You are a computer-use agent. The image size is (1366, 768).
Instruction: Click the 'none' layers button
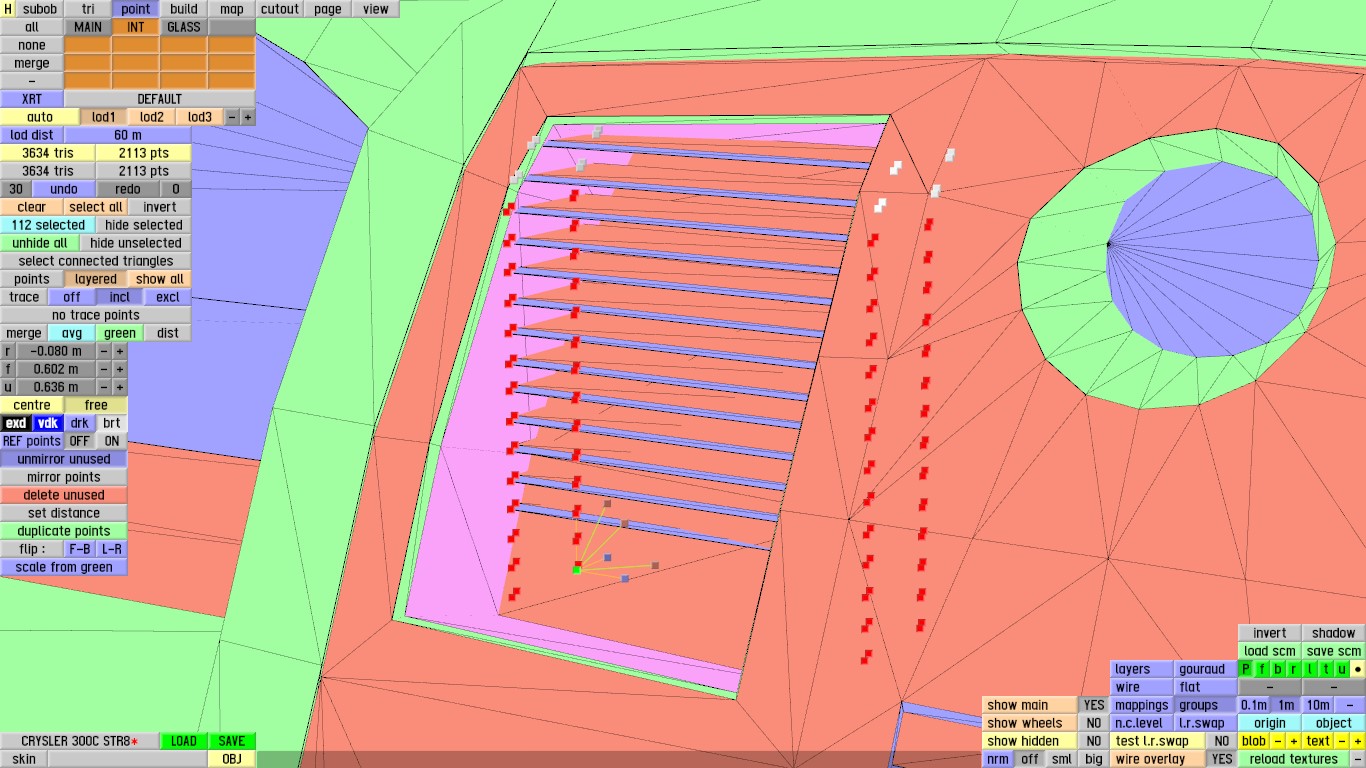tap(32, 45)
